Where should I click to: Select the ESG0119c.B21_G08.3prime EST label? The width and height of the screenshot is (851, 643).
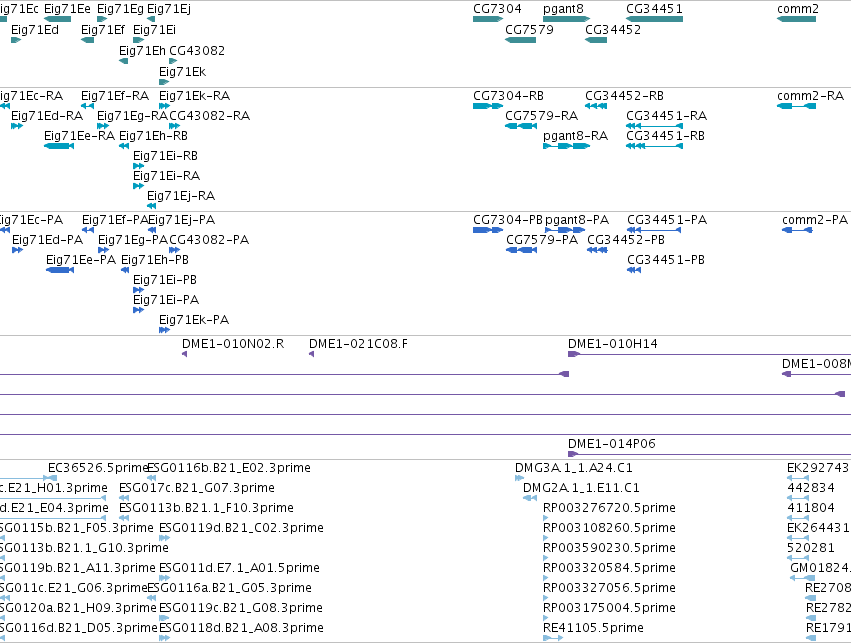click(x=241, y=607)
